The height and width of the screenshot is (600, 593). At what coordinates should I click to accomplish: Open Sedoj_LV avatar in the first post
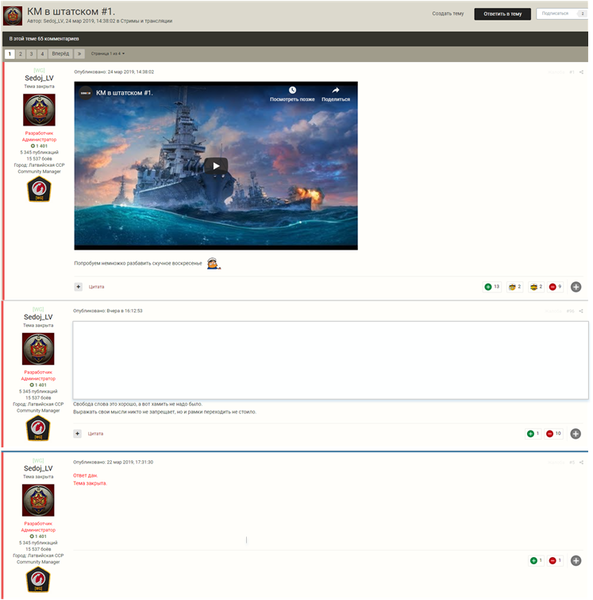tap(39, 110)
